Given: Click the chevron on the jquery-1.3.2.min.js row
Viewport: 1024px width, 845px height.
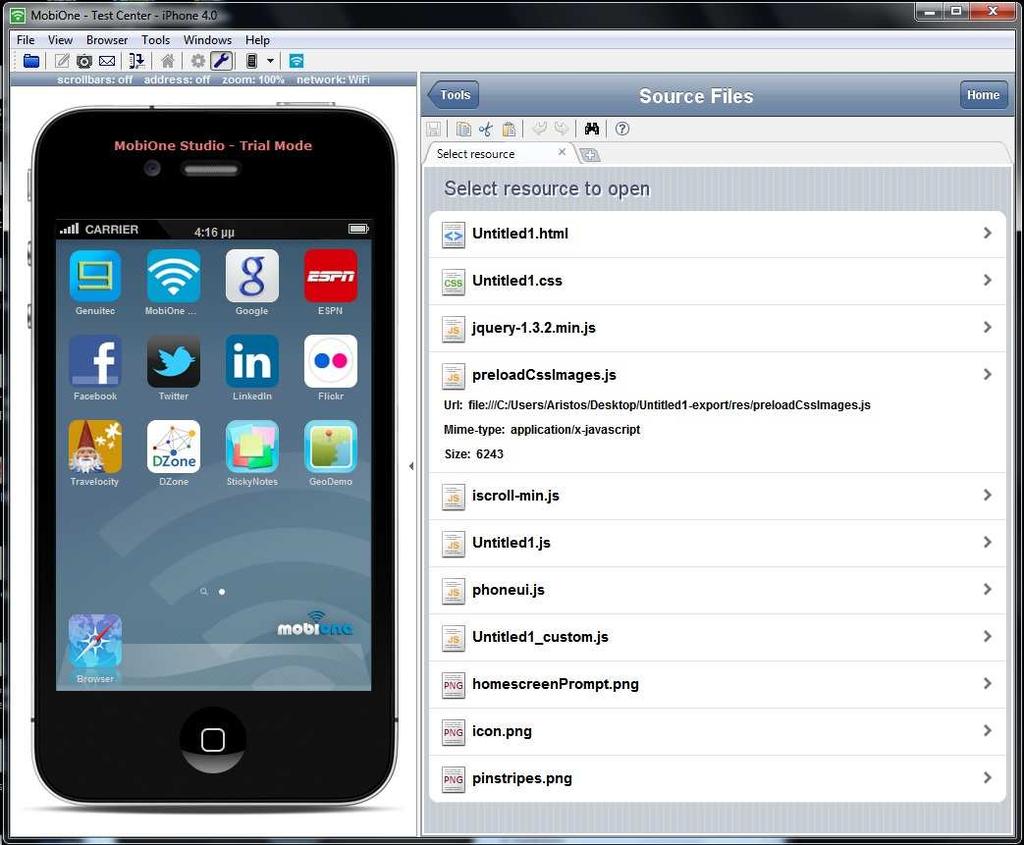Looking at the screenshot, I should tap(987, 327).
